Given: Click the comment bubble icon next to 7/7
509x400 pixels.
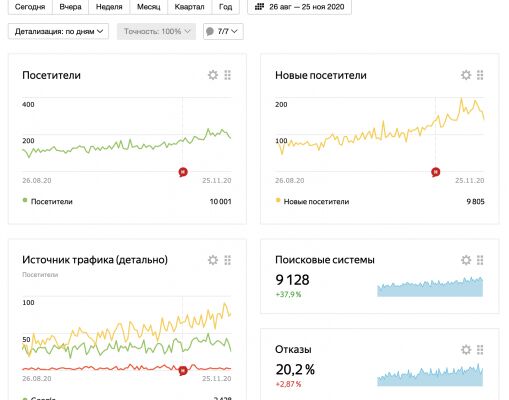Looking at the screenshot, I should tap(210, 31).
